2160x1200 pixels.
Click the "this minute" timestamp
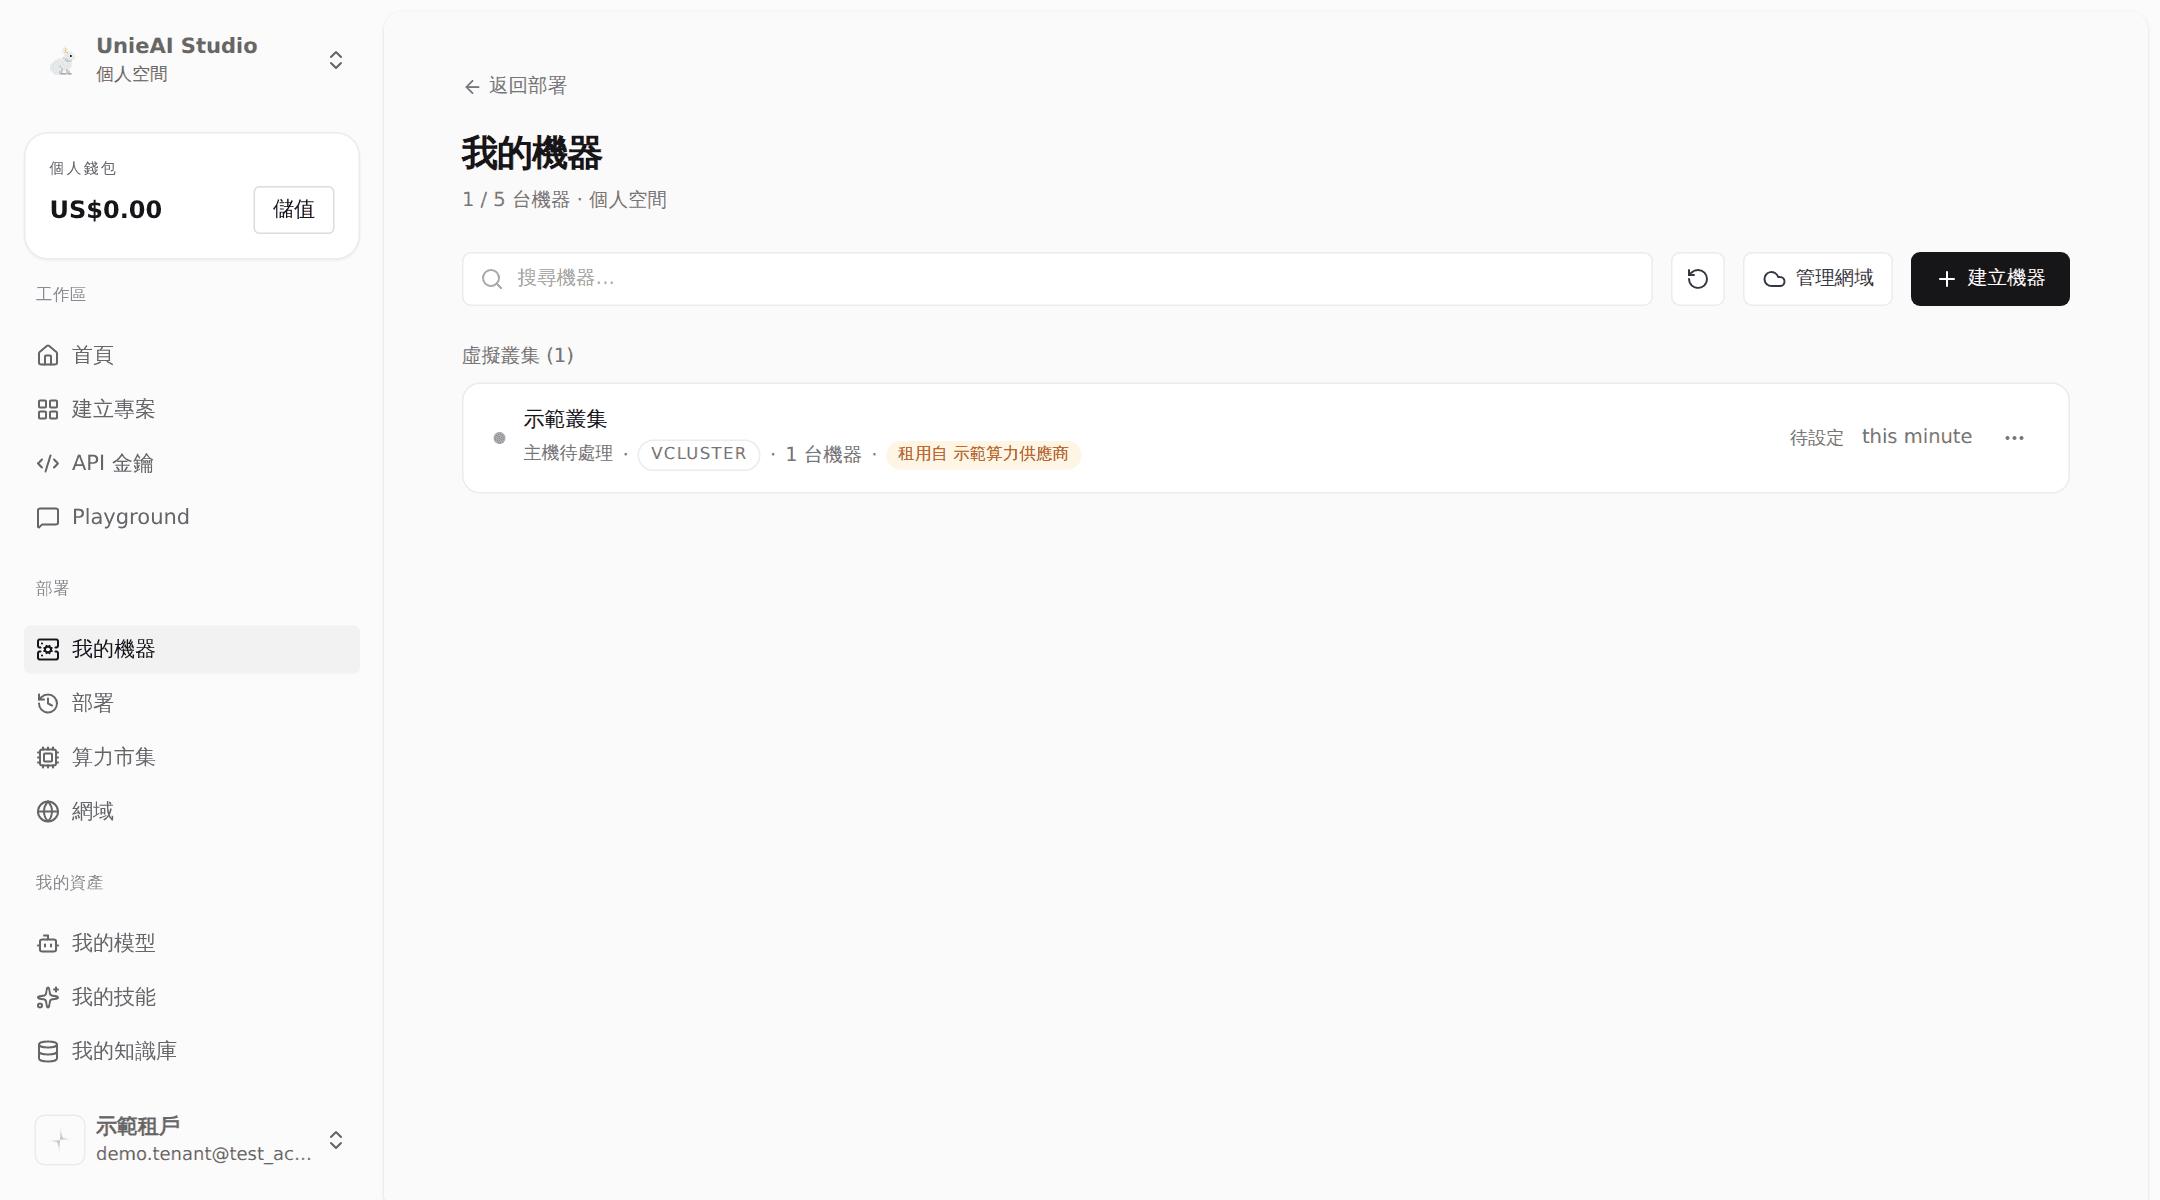(1917, 437)
